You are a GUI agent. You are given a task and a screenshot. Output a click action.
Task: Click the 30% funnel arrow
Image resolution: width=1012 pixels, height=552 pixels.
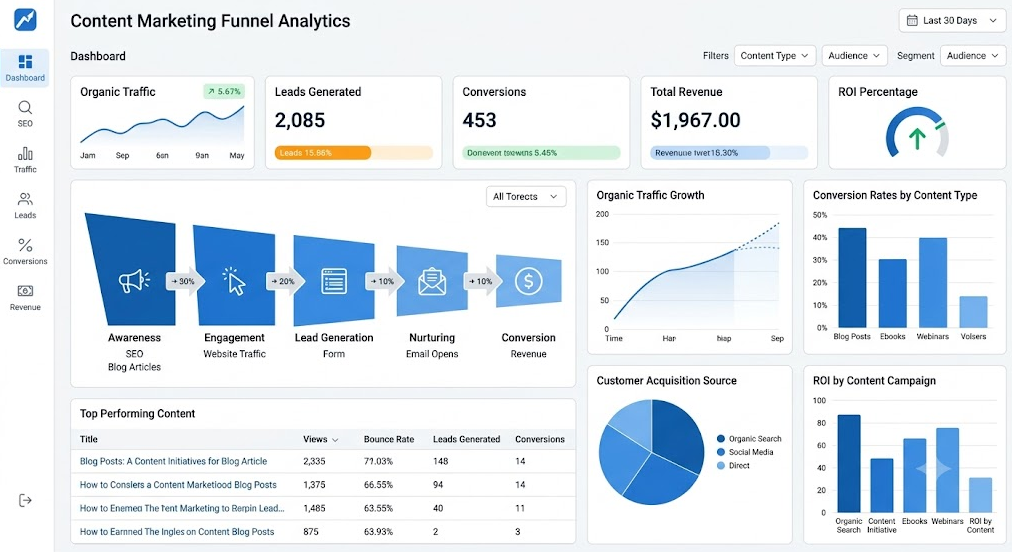(184, 281)
